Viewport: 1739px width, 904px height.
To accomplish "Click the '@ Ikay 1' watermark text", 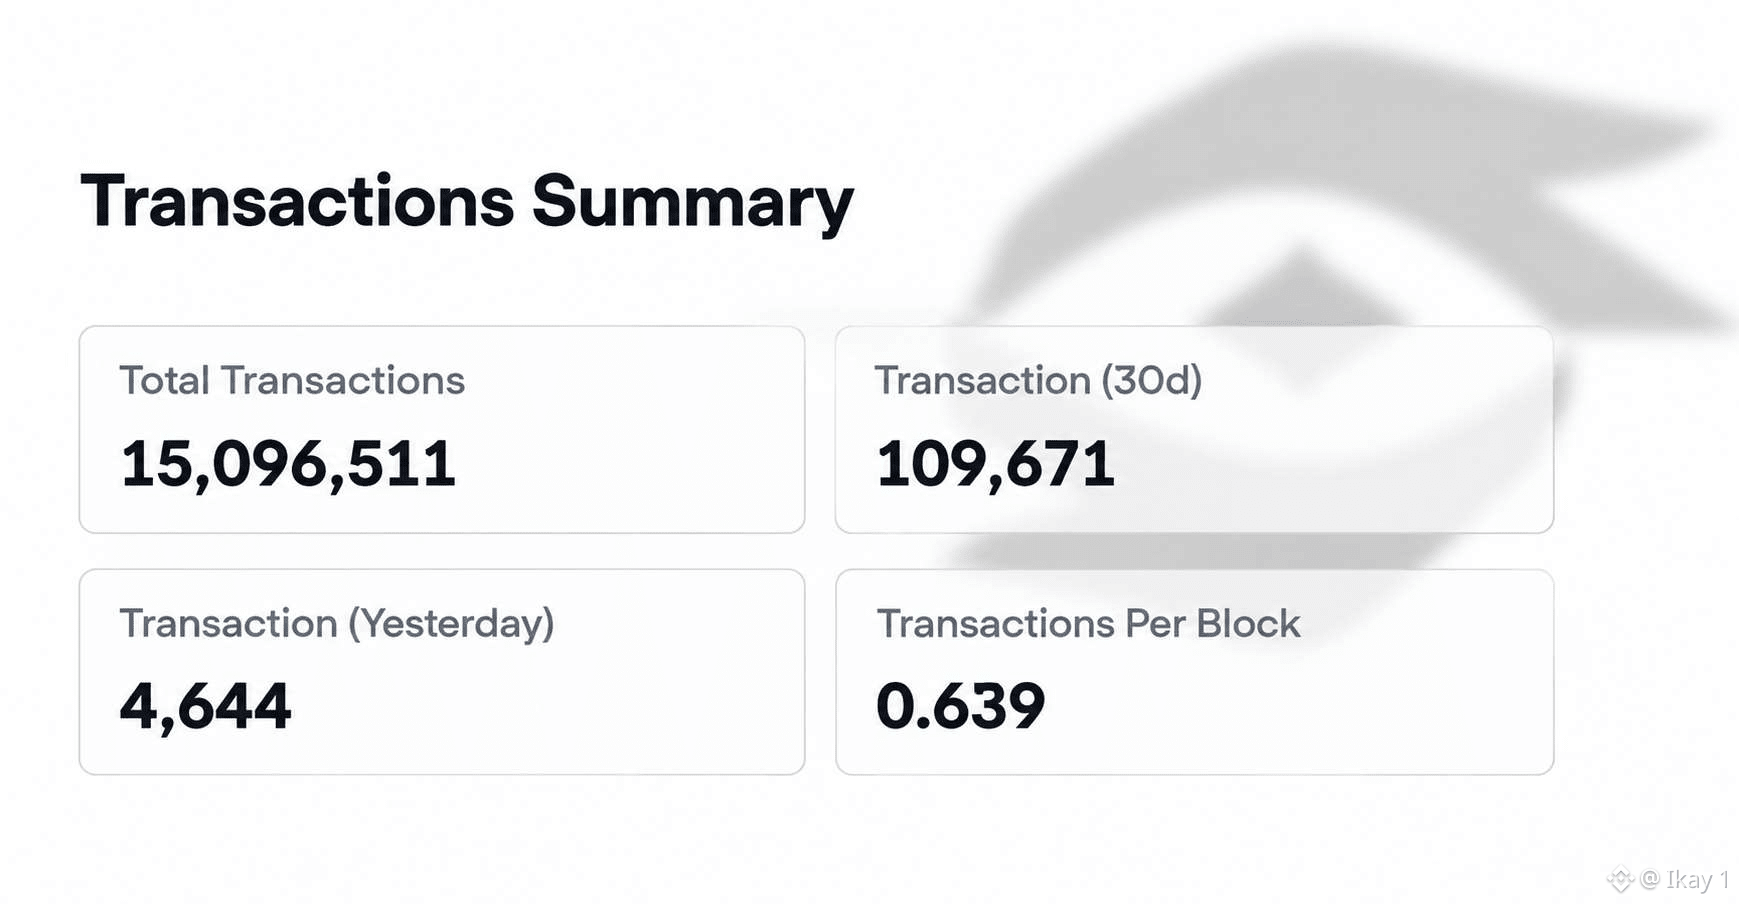I will pyautogui.click(x=1685, y=880).
